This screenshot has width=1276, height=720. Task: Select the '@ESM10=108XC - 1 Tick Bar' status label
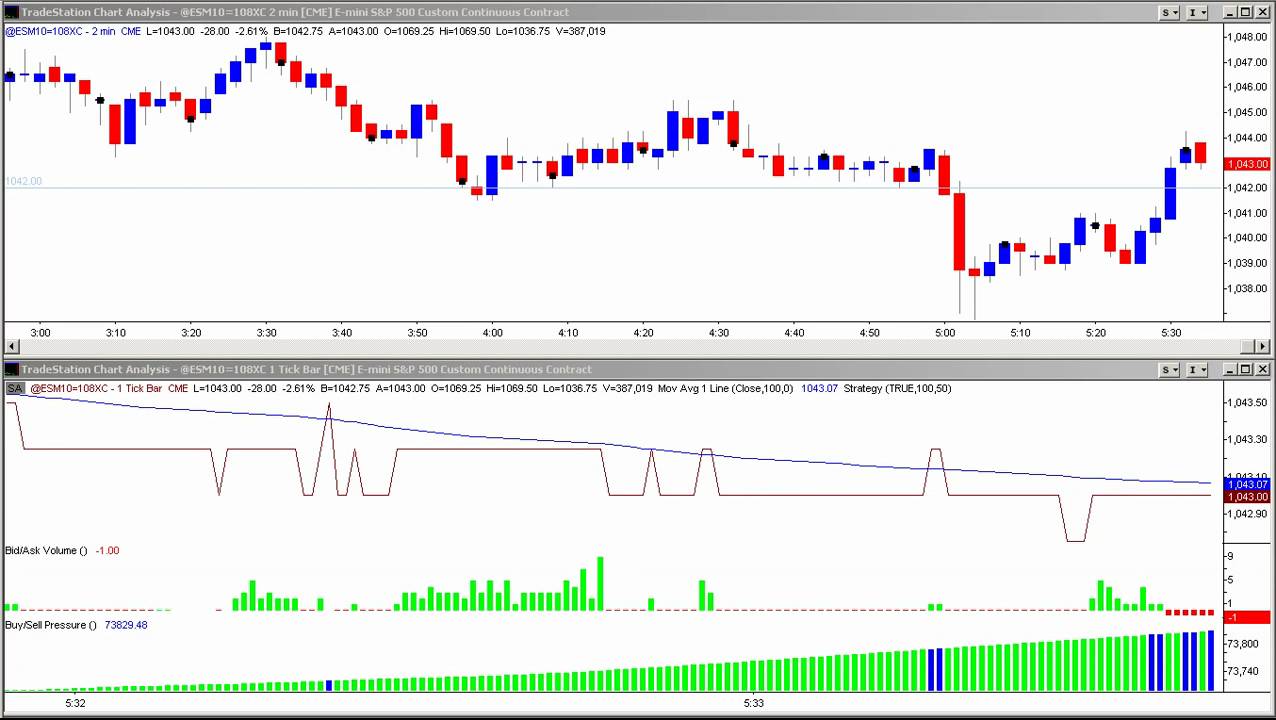[95, 388]
